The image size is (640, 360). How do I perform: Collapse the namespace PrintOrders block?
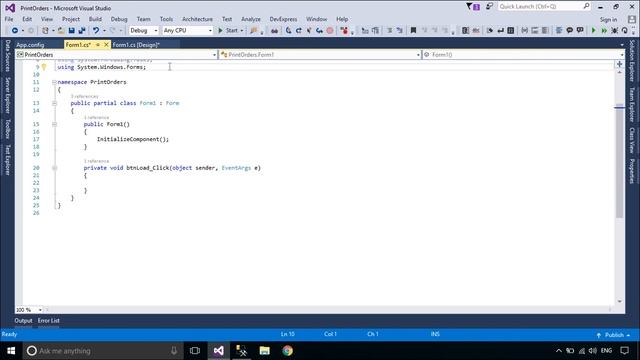point(54,82)
